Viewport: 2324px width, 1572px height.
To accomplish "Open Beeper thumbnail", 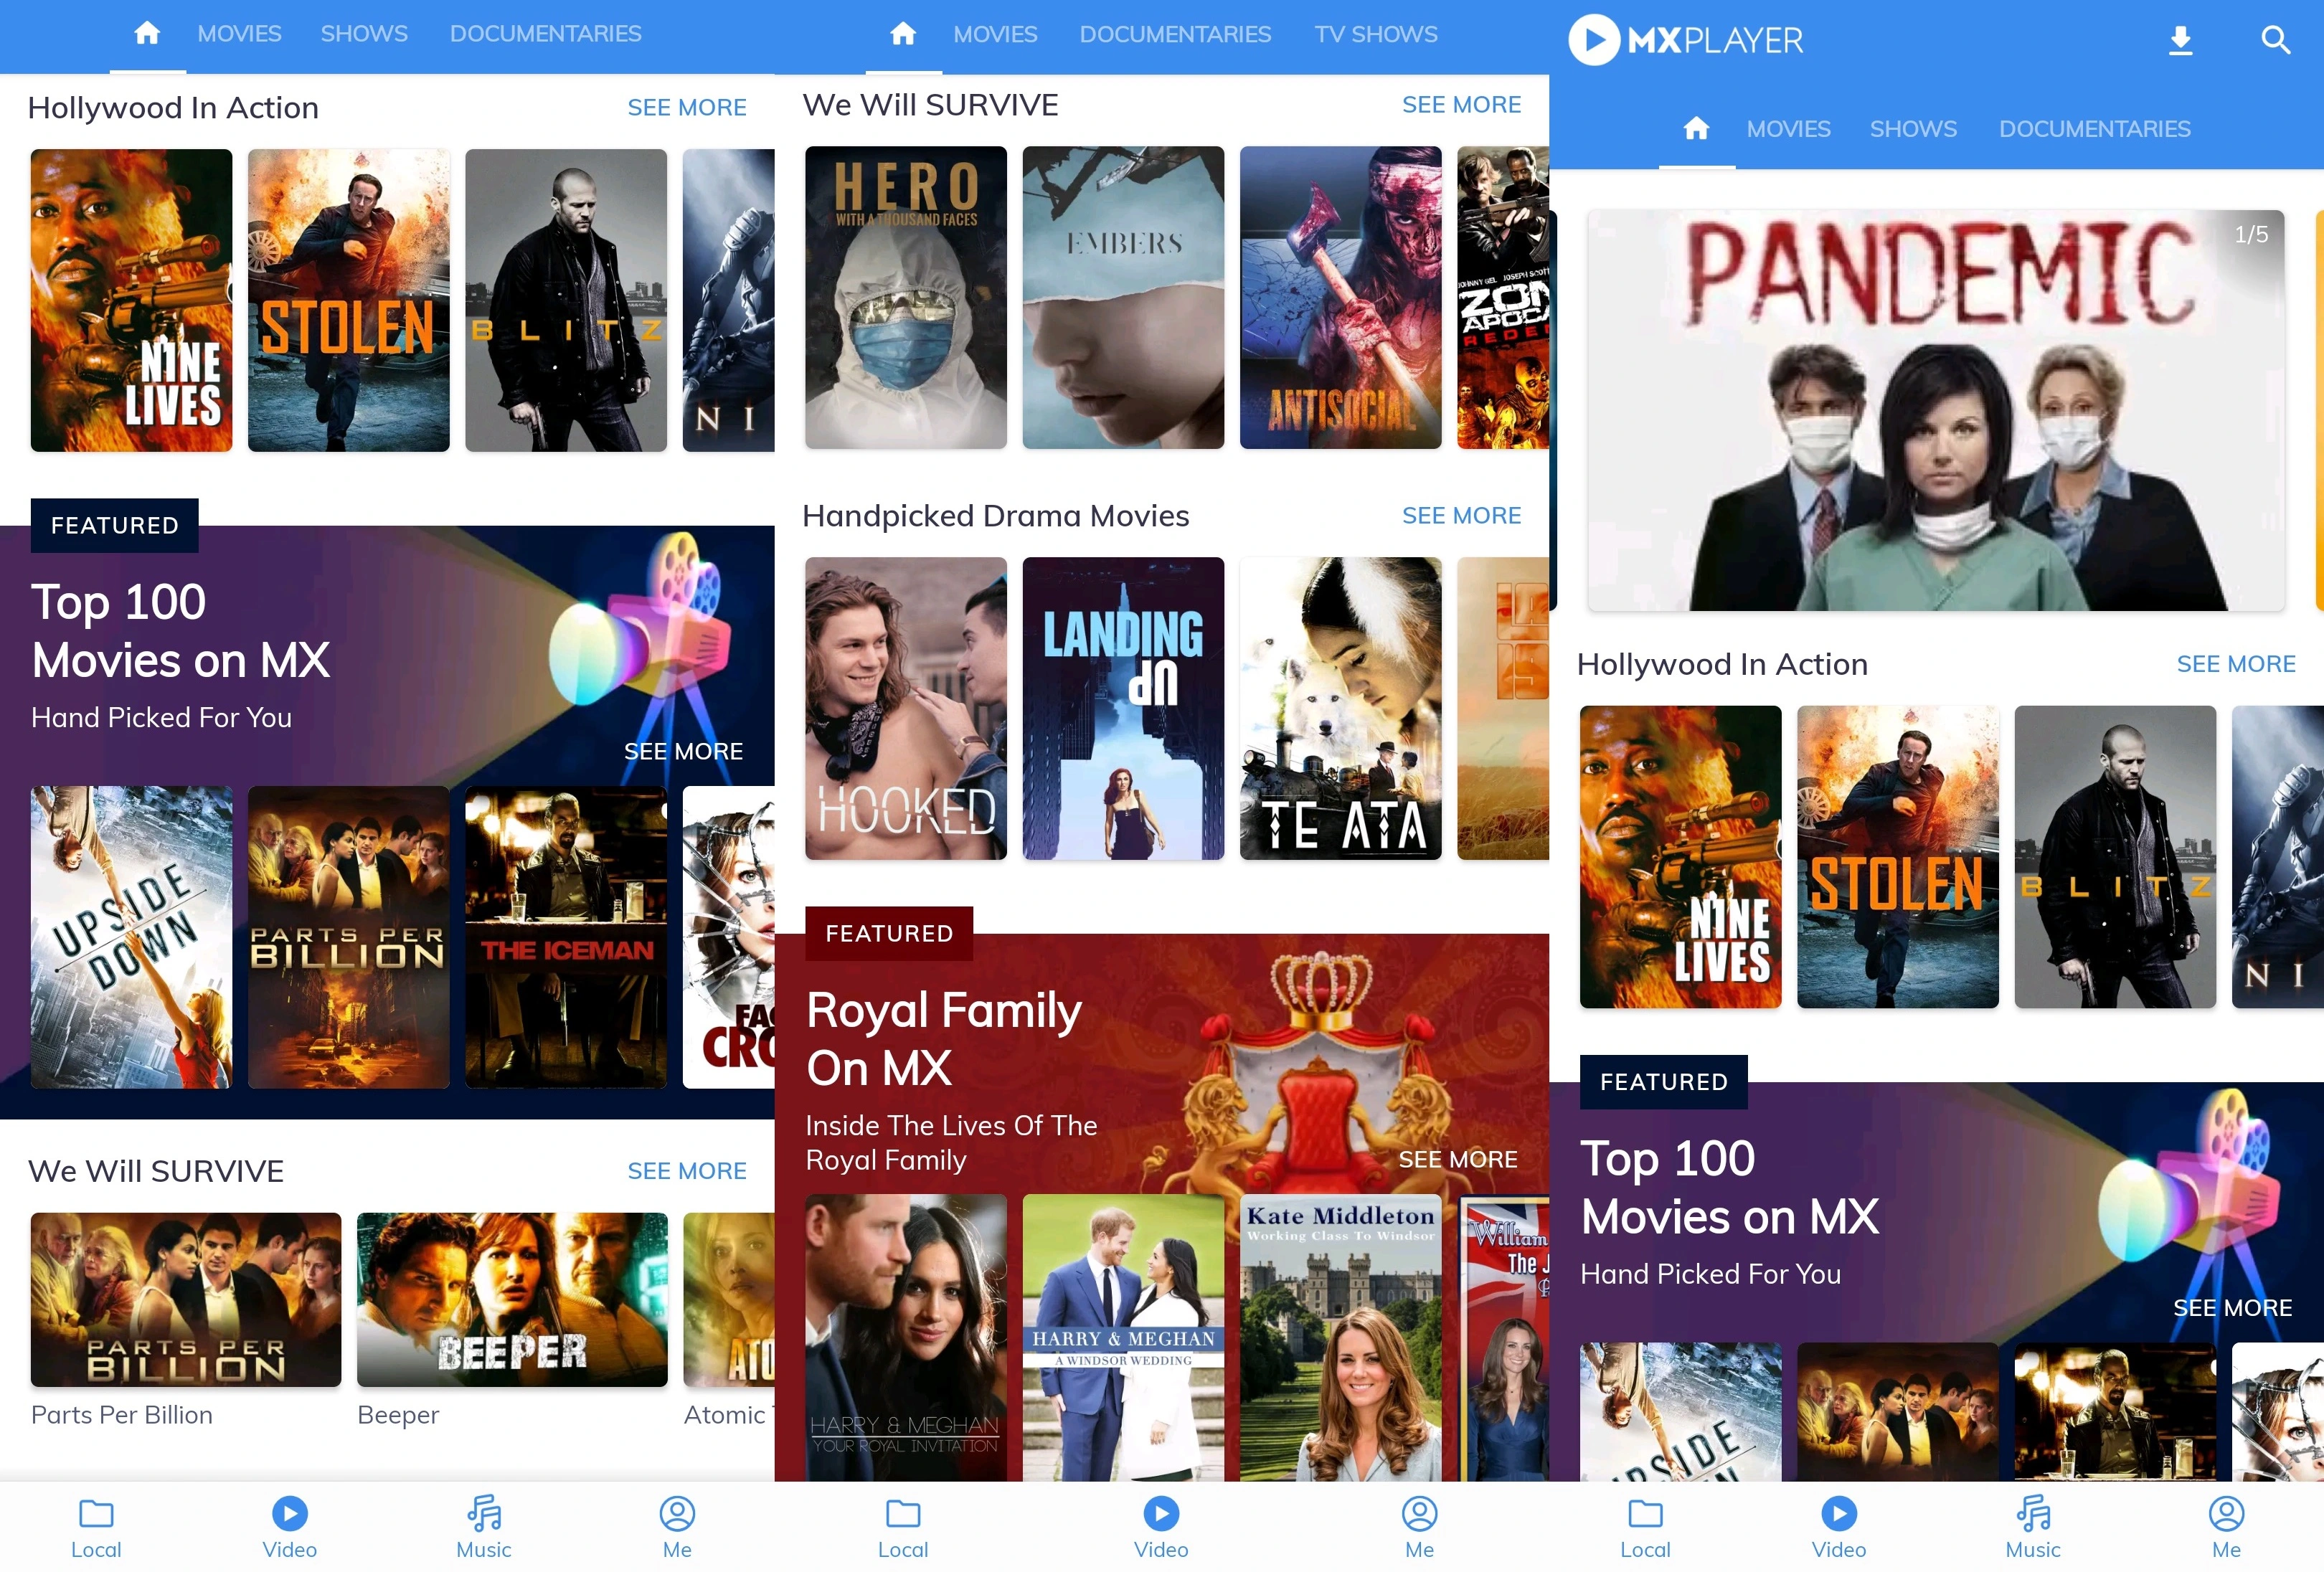I will [x=512, y=1300].
